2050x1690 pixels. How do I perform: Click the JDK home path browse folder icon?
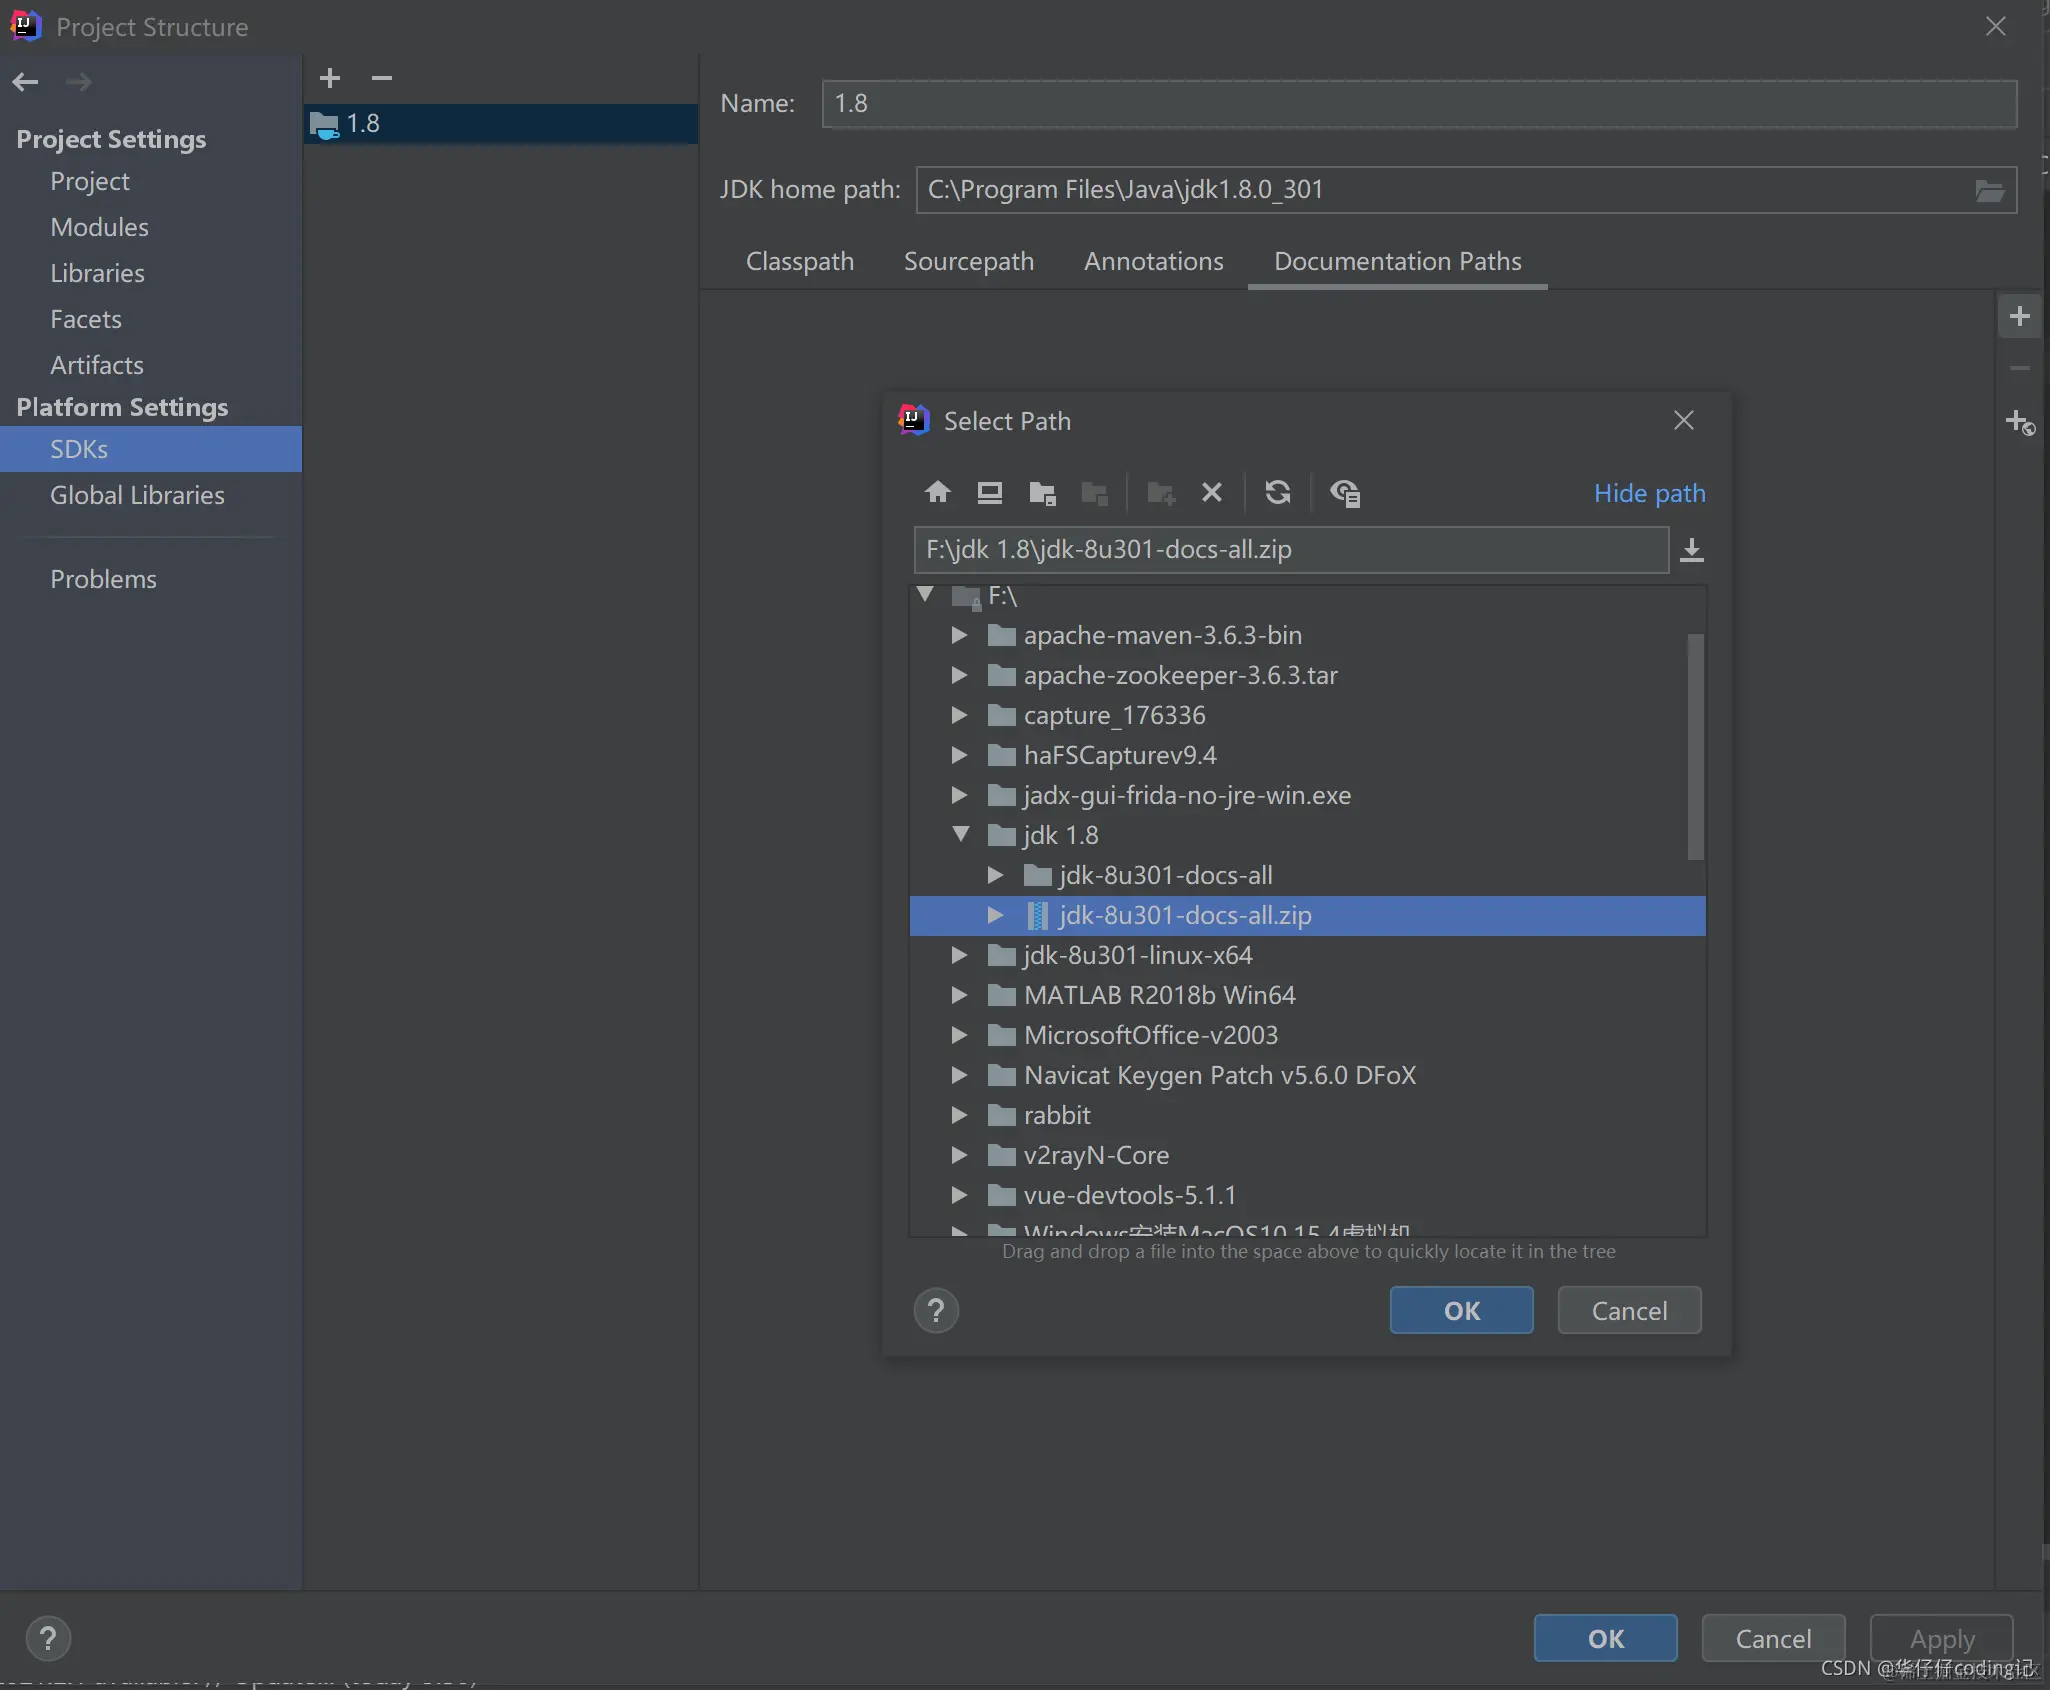pyautogui.click(x=1989, y=190)
